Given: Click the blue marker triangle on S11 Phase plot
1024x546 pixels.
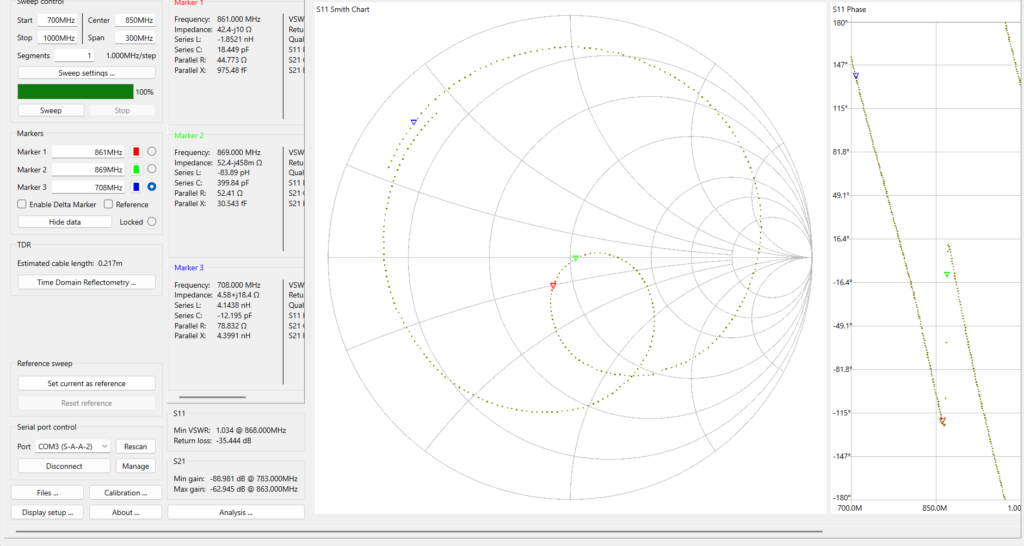Looking at the screenshot, I should click(855, 75).
